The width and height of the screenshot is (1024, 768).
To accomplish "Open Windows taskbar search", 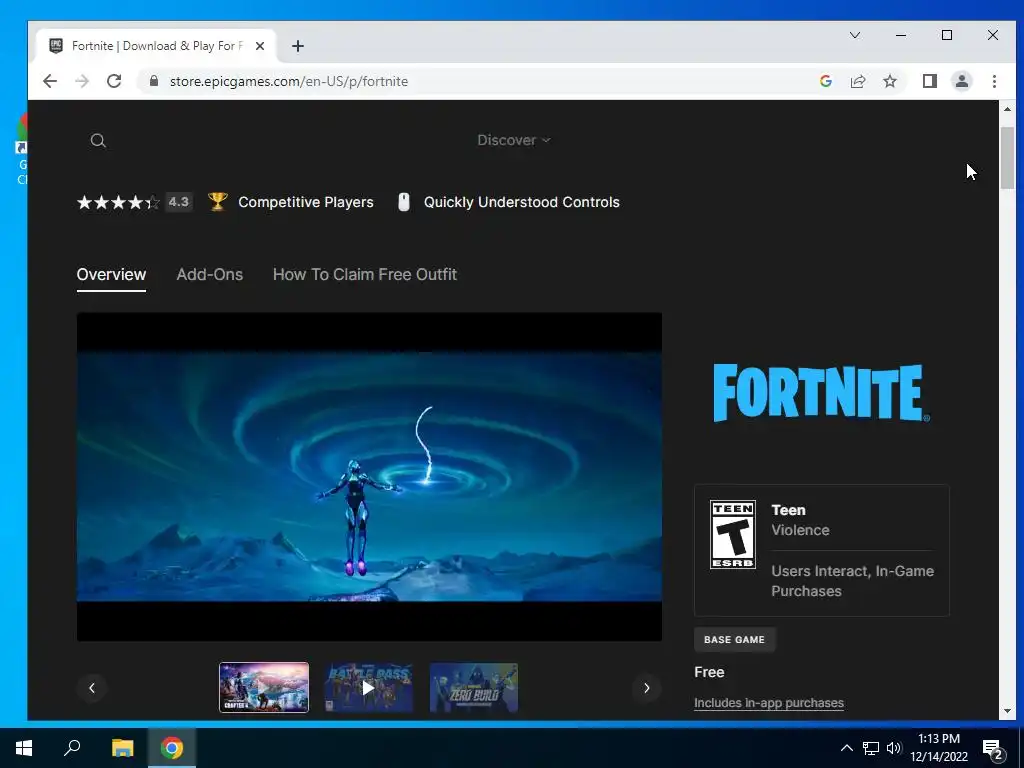I will (72, 748).
